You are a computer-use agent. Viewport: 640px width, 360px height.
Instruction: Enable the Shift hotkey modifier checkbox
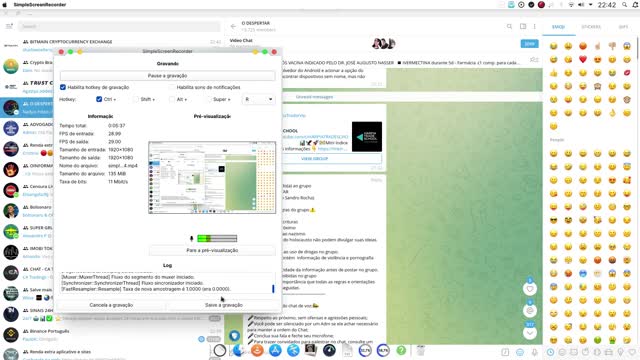tap(136, 99)
